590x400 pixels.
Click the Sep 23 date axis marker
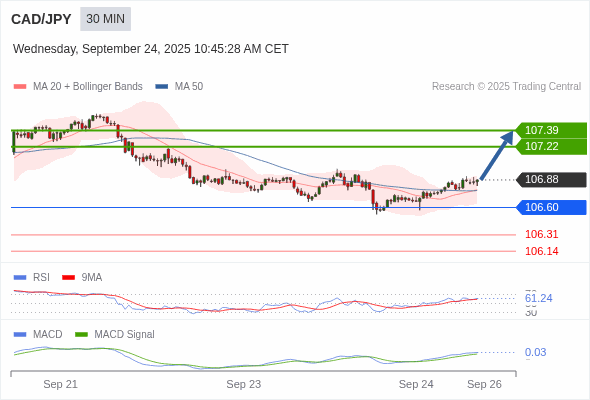coord(243,384)
